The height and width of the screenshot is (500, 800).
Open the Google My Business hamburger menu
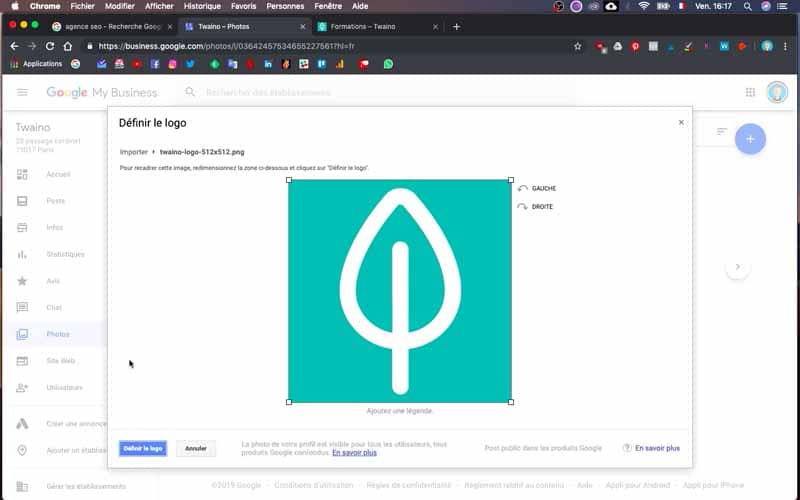[22, 92]
